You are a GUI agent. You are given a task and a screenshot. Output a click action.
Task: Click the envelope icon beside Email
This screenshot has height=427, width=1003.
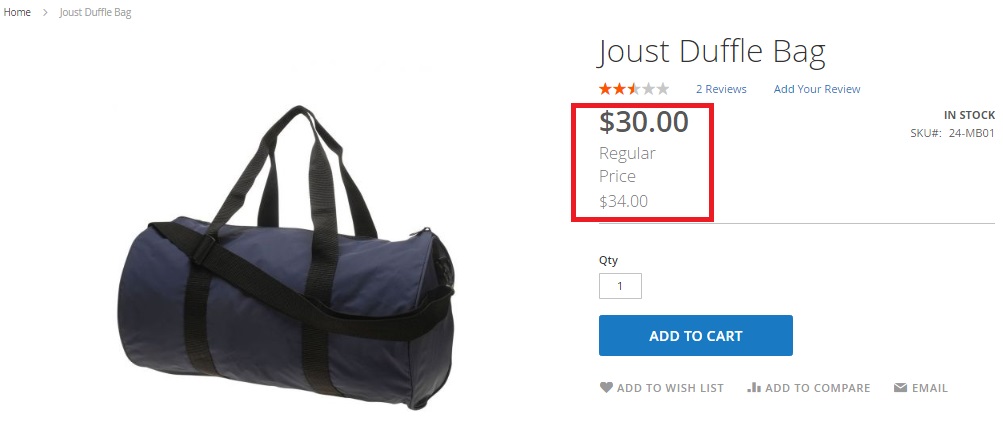tap(901, 387)
